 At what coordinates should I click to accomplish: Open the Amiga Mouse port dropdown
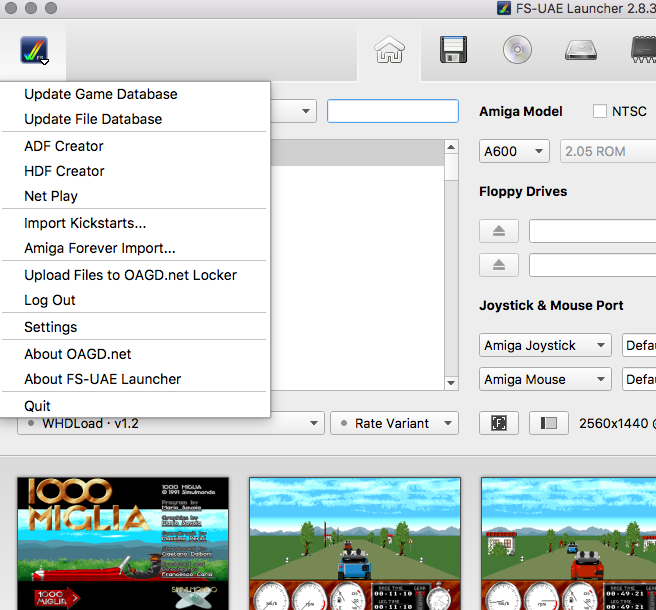545,379
